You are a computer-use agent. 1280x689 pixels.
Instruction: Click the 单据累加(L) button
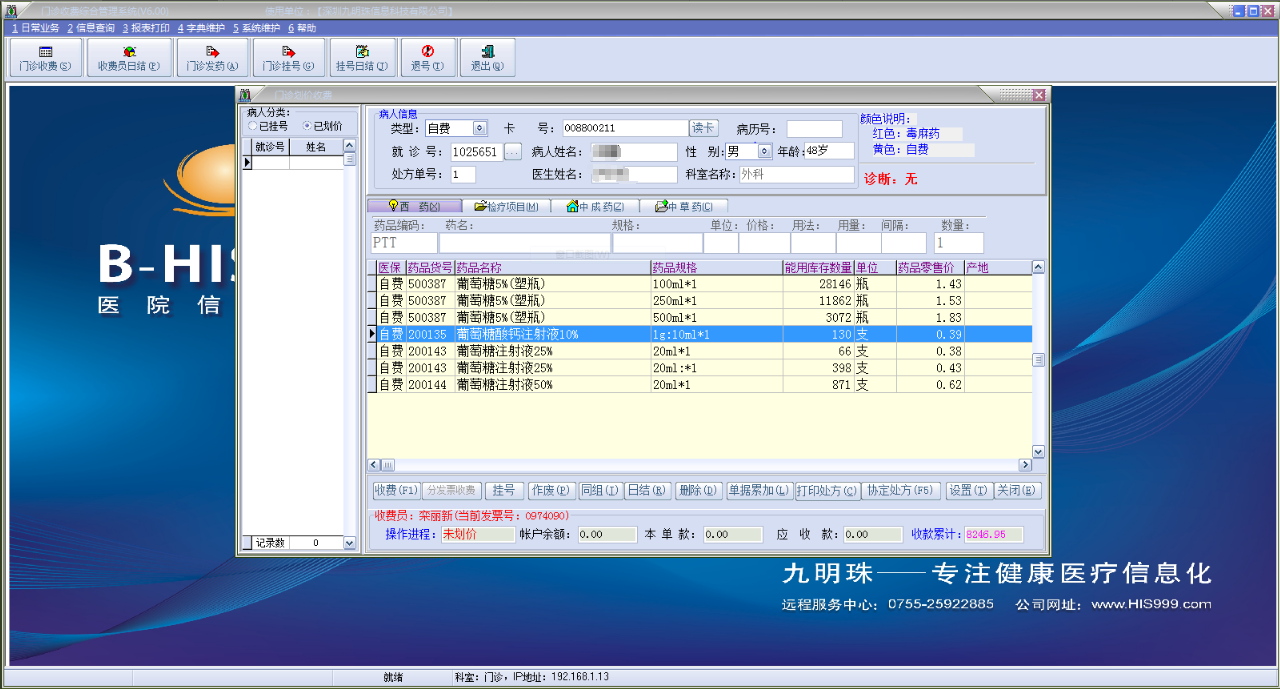pyautogui.click(x=758, y=491)
